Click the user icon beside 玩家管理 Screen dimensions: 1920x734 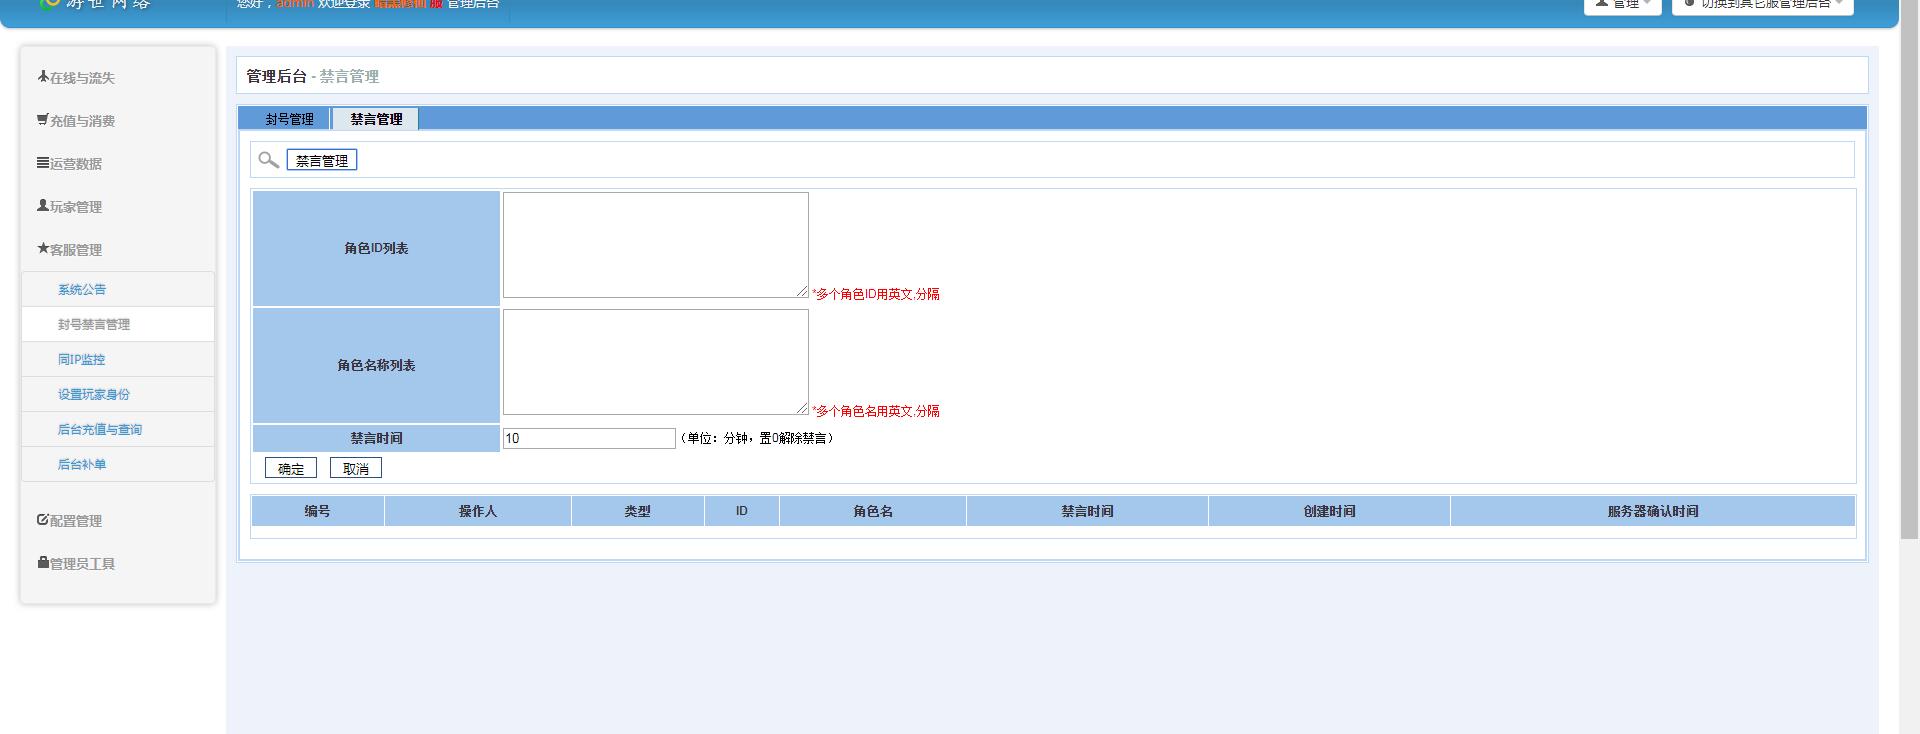(43, 206)
